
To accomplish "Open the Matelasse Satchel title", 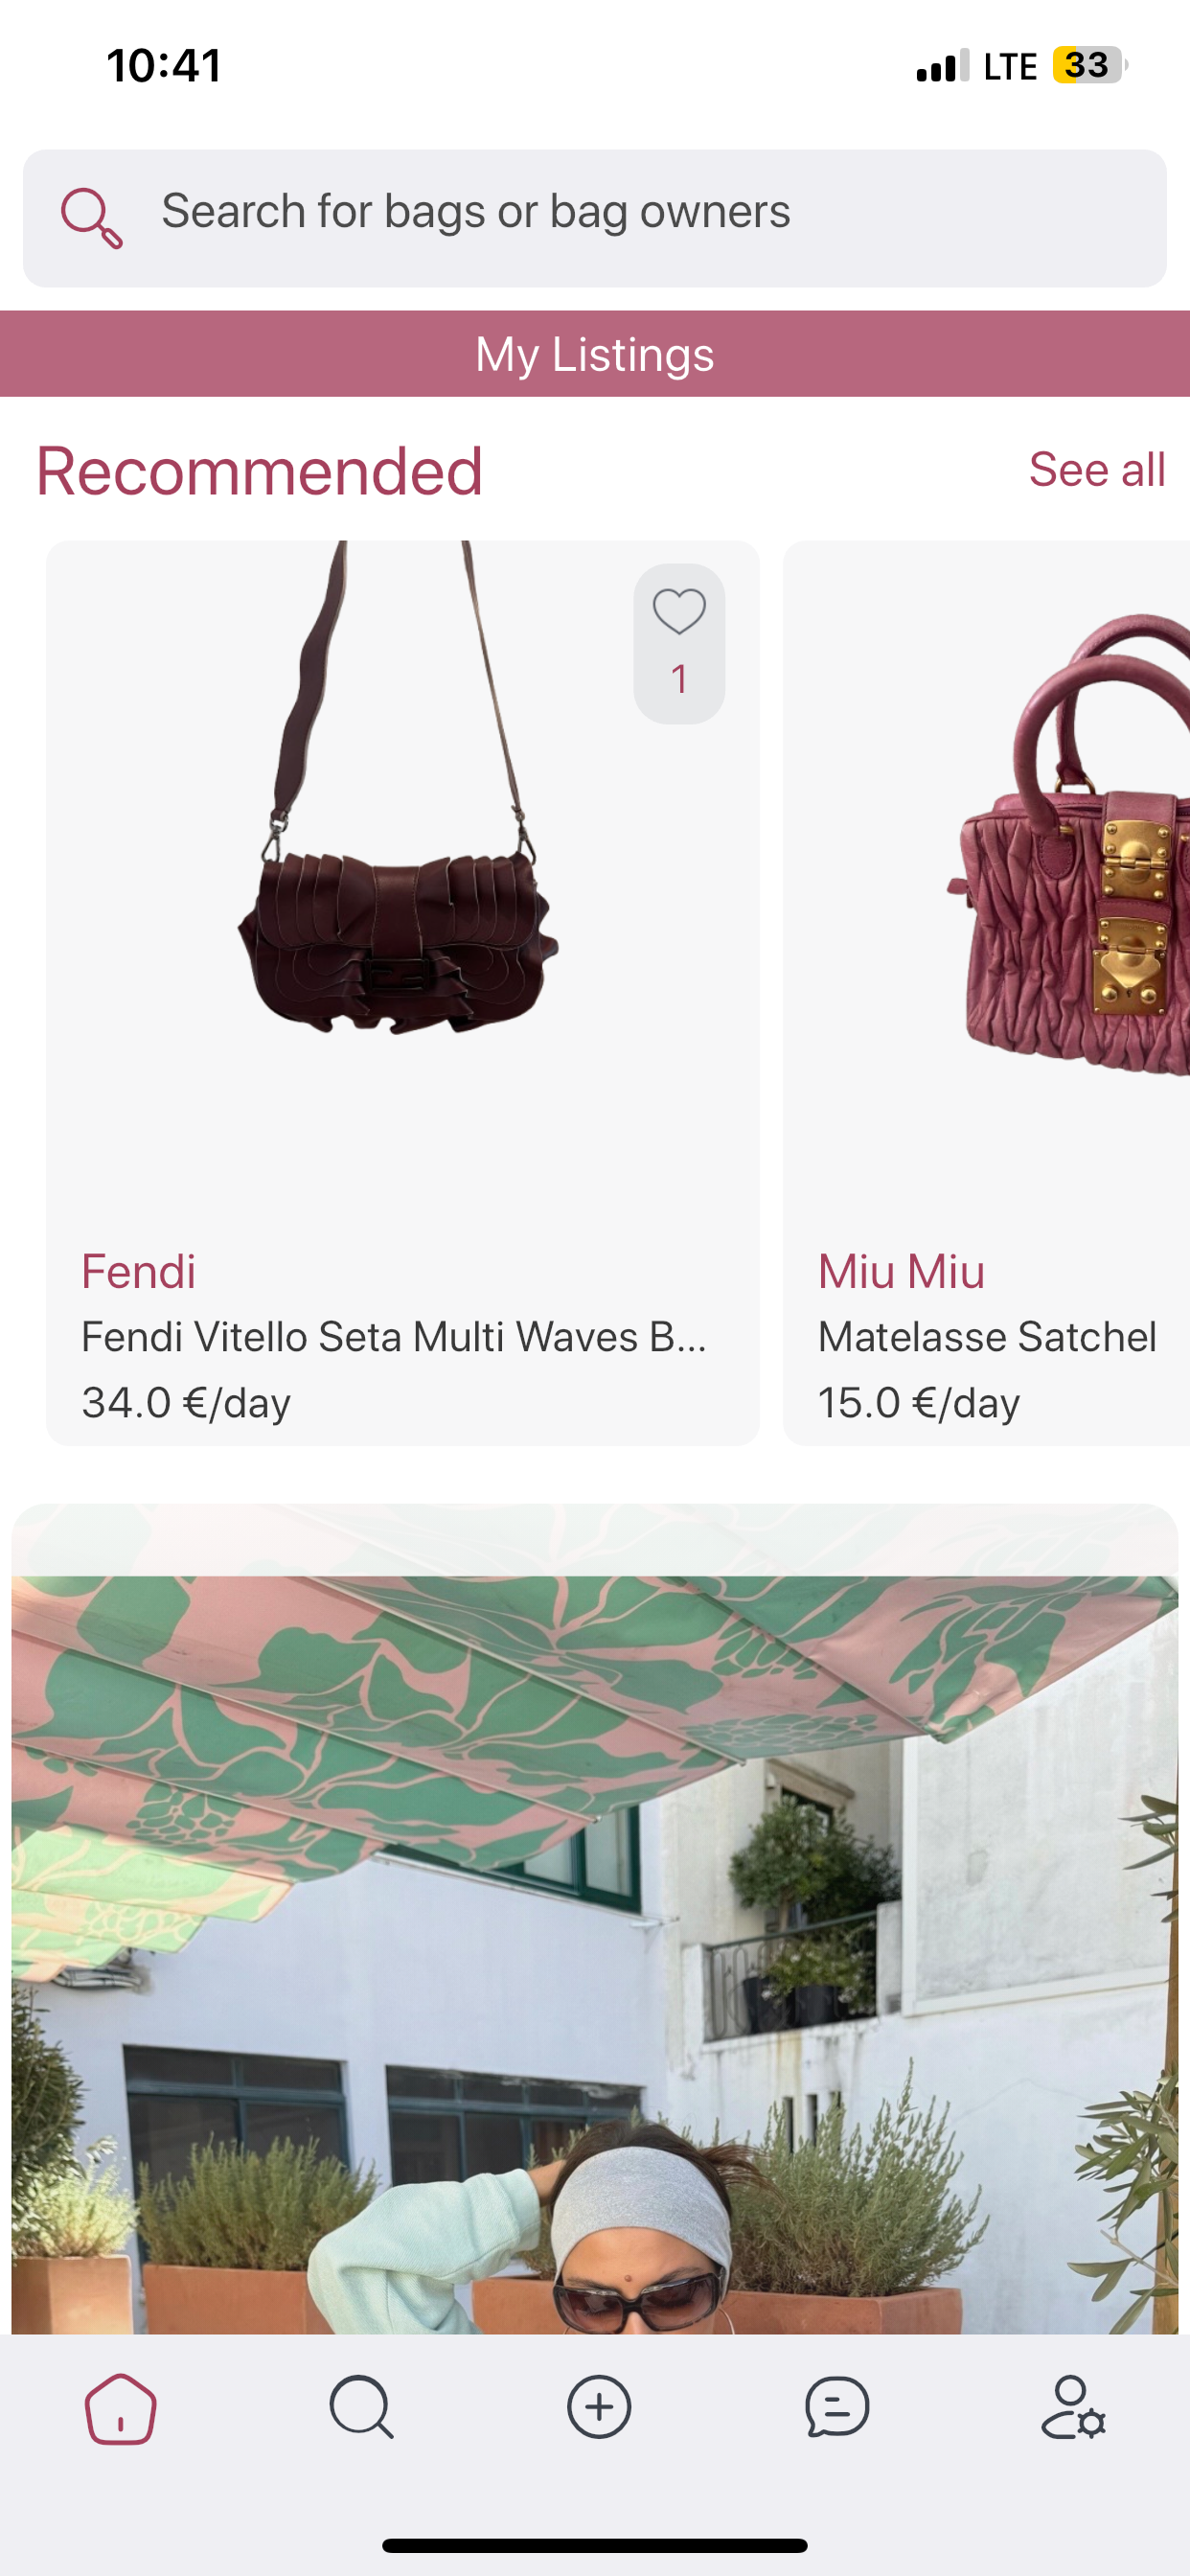I will pyautogui.click(x=987, y=1337).
